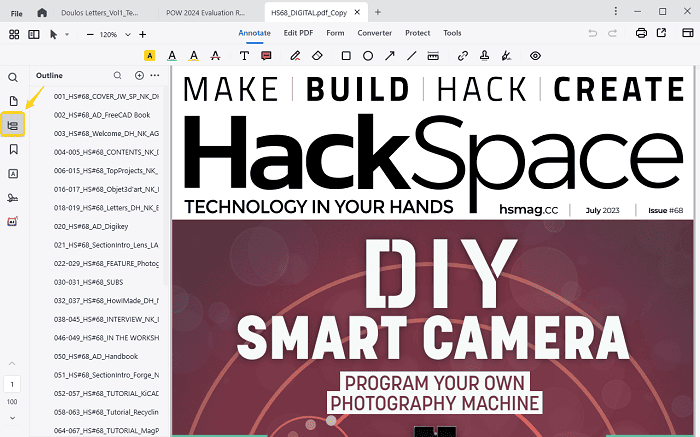Open the Outline panel icon in sidebar
The height and width of the screenshot is (437, 700).
click(x=13, y=125)
